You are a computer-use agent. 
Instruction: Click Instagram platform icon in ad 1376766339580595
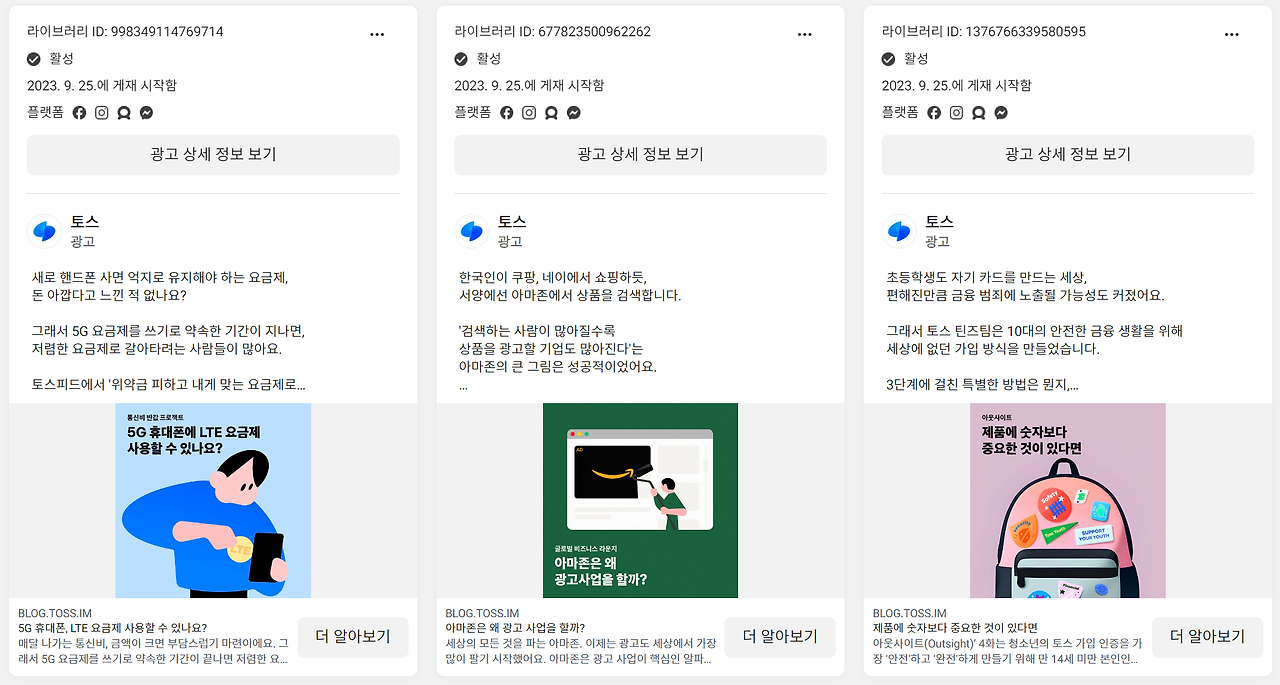pyautogui.click(x=956, y=113)
